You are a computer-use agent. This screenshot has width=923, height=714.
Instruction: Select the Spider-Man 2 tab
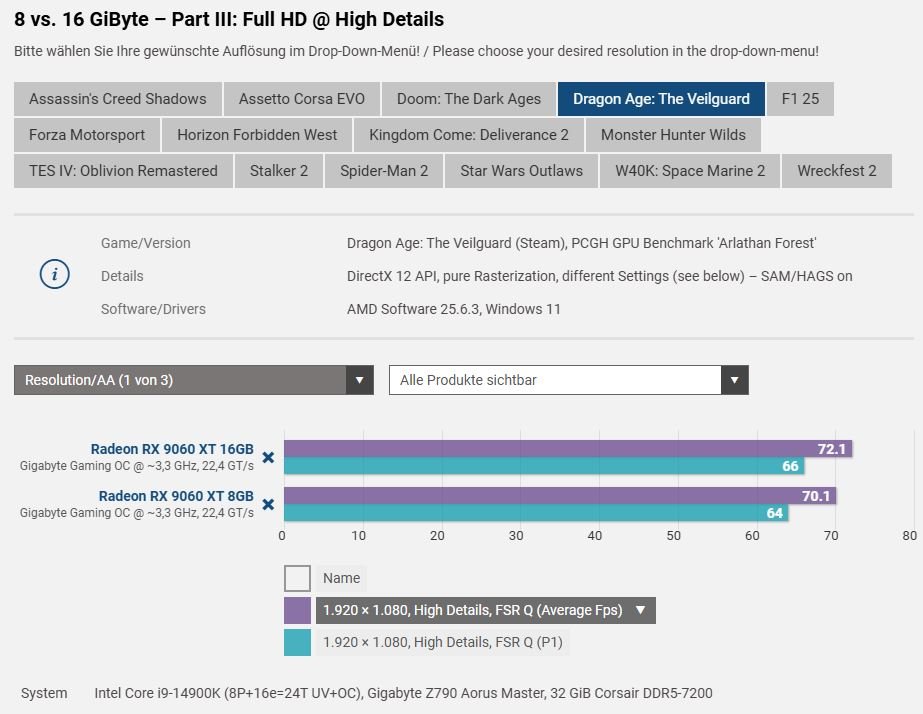(x=384, y=171)
